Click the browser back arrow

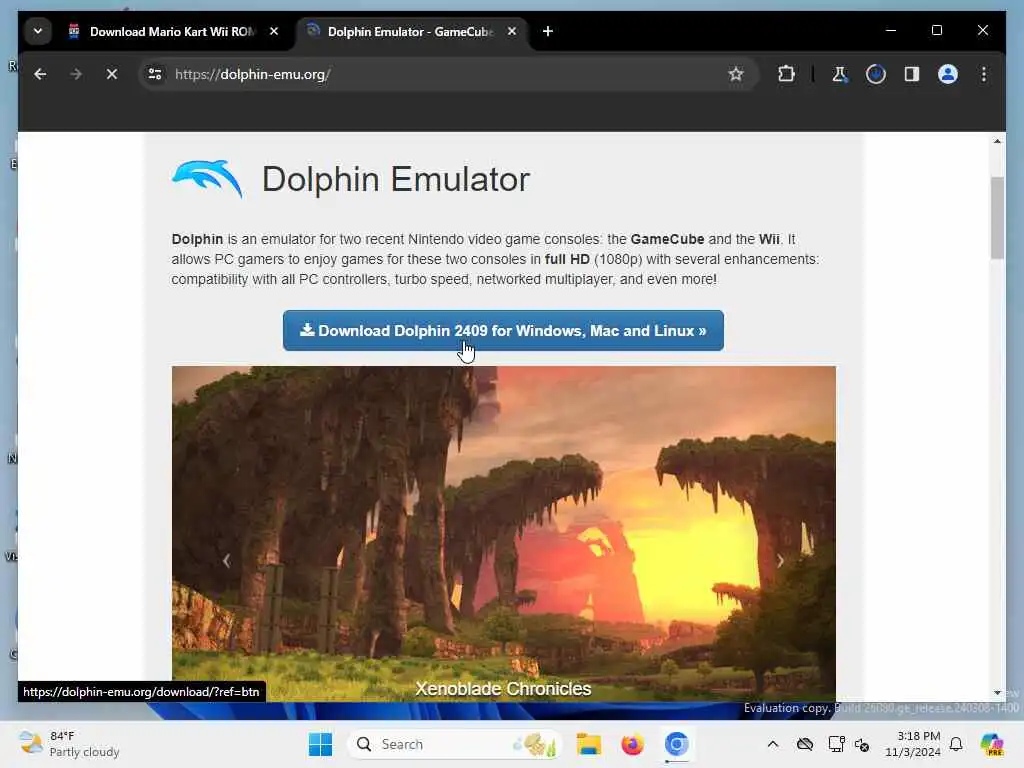click(x=40, y=74)
